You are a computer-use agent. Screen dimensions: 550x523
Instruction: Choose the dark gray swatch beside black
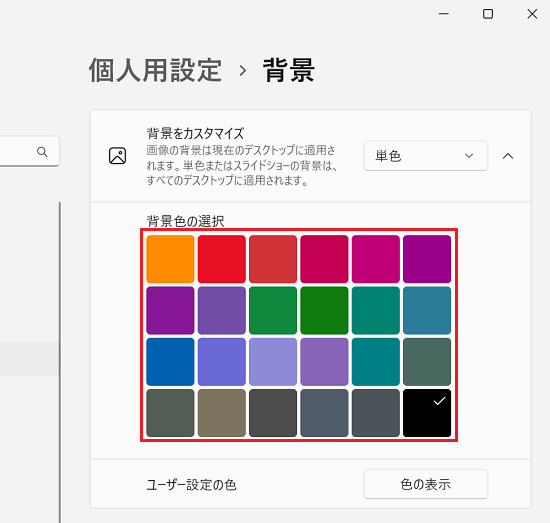(376, 413)
